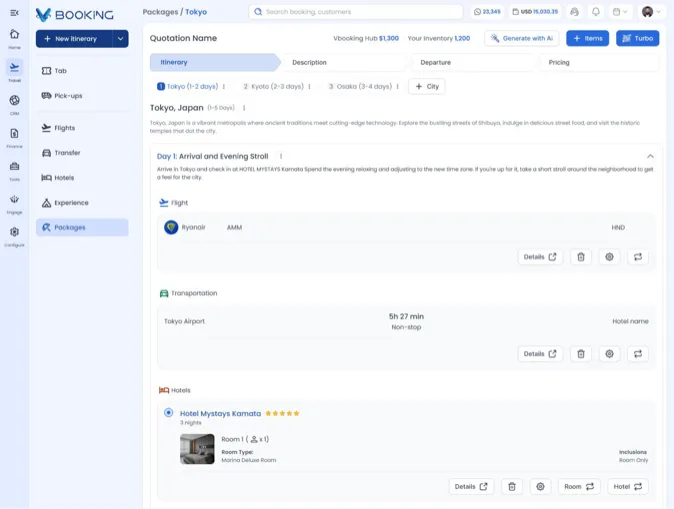
Task: Switch to the Pricing step tab
Action: (597, 62)
